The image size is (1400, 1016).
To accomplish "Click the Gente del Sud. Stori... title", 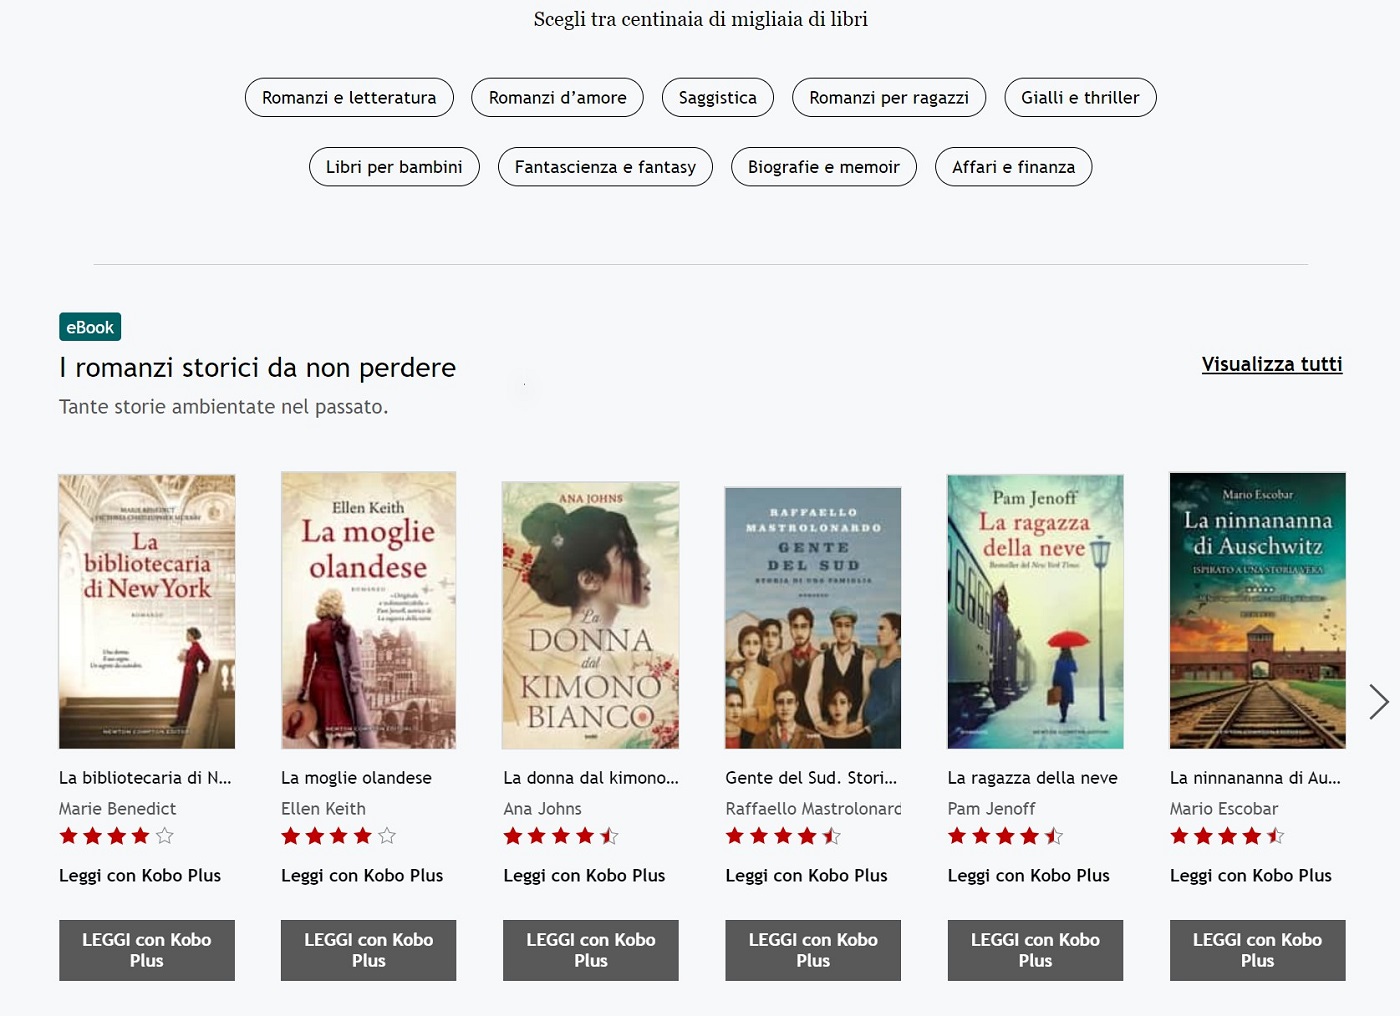I will [811, 777].
